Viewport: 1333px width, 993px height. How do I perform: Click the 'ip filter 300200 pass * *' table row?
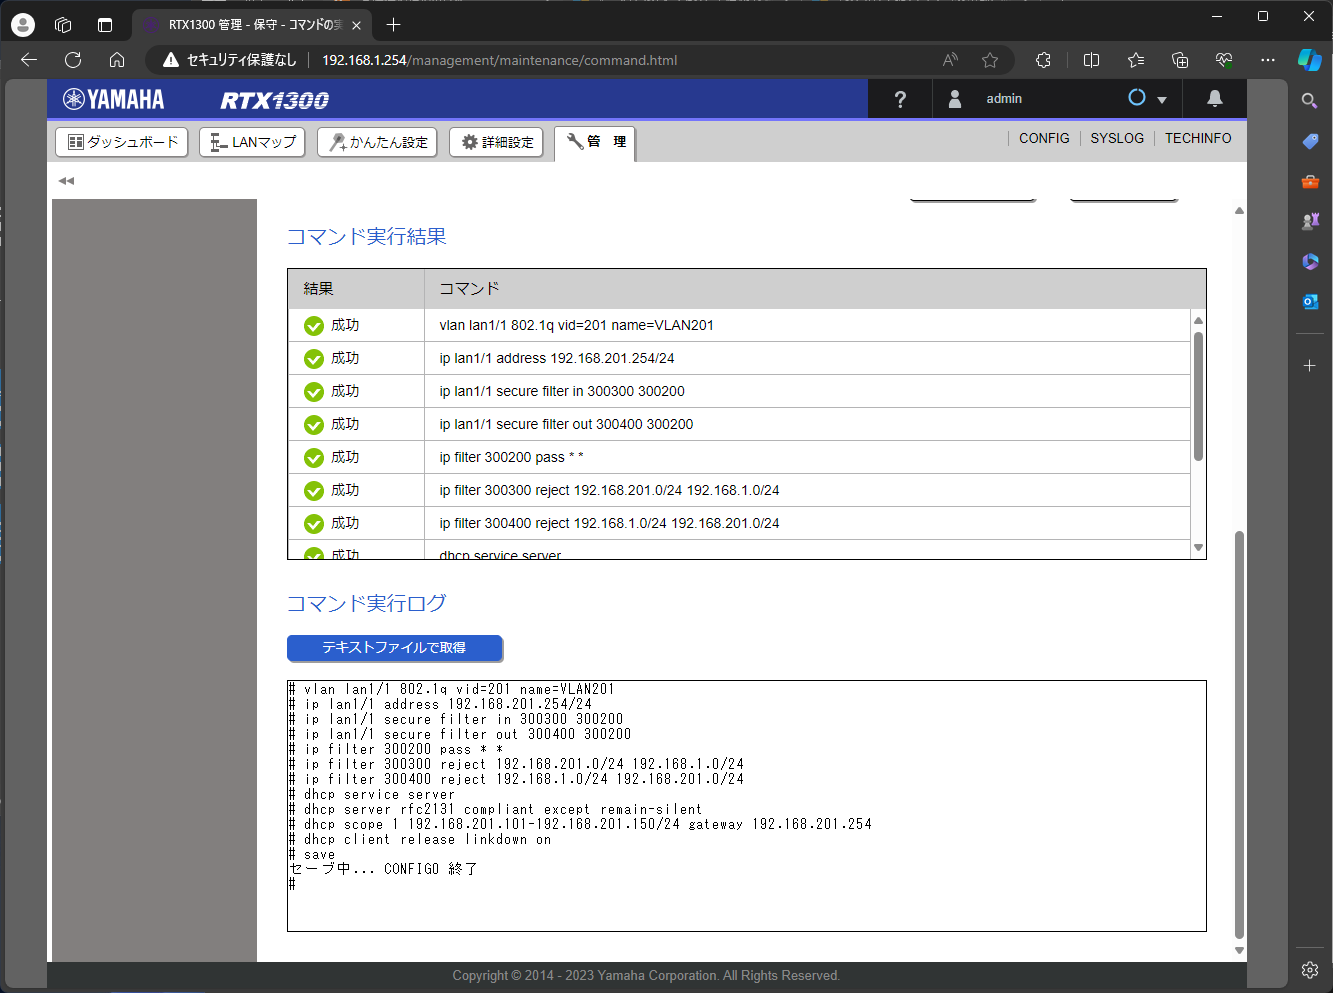click(739, 458)
